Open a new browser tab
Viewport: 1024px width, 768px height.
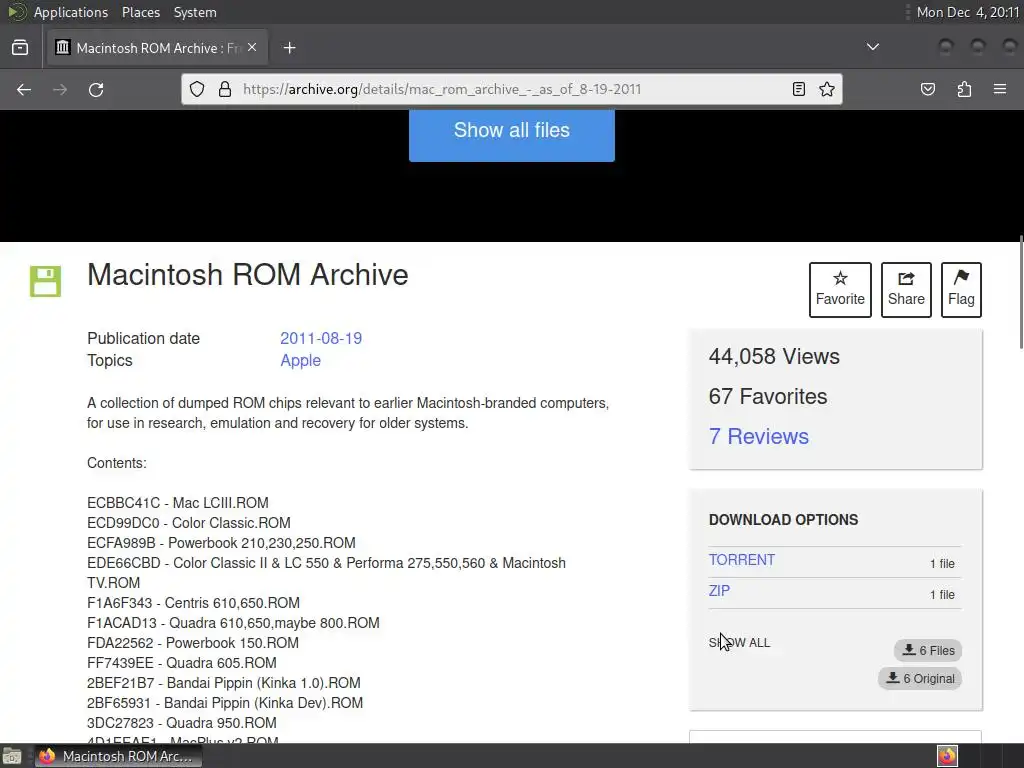click(289, 48)
